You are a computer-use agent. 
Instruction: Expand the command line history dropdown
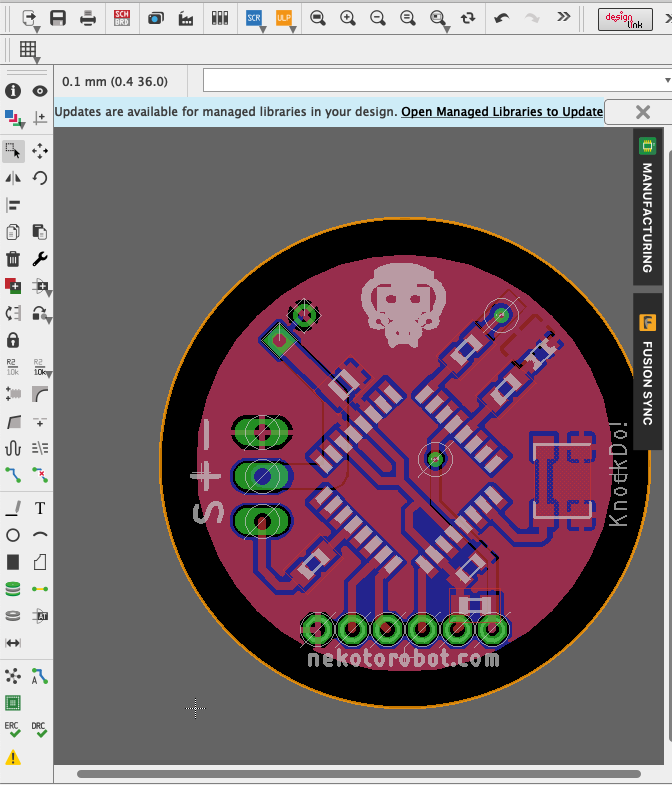tap(667, 80)
